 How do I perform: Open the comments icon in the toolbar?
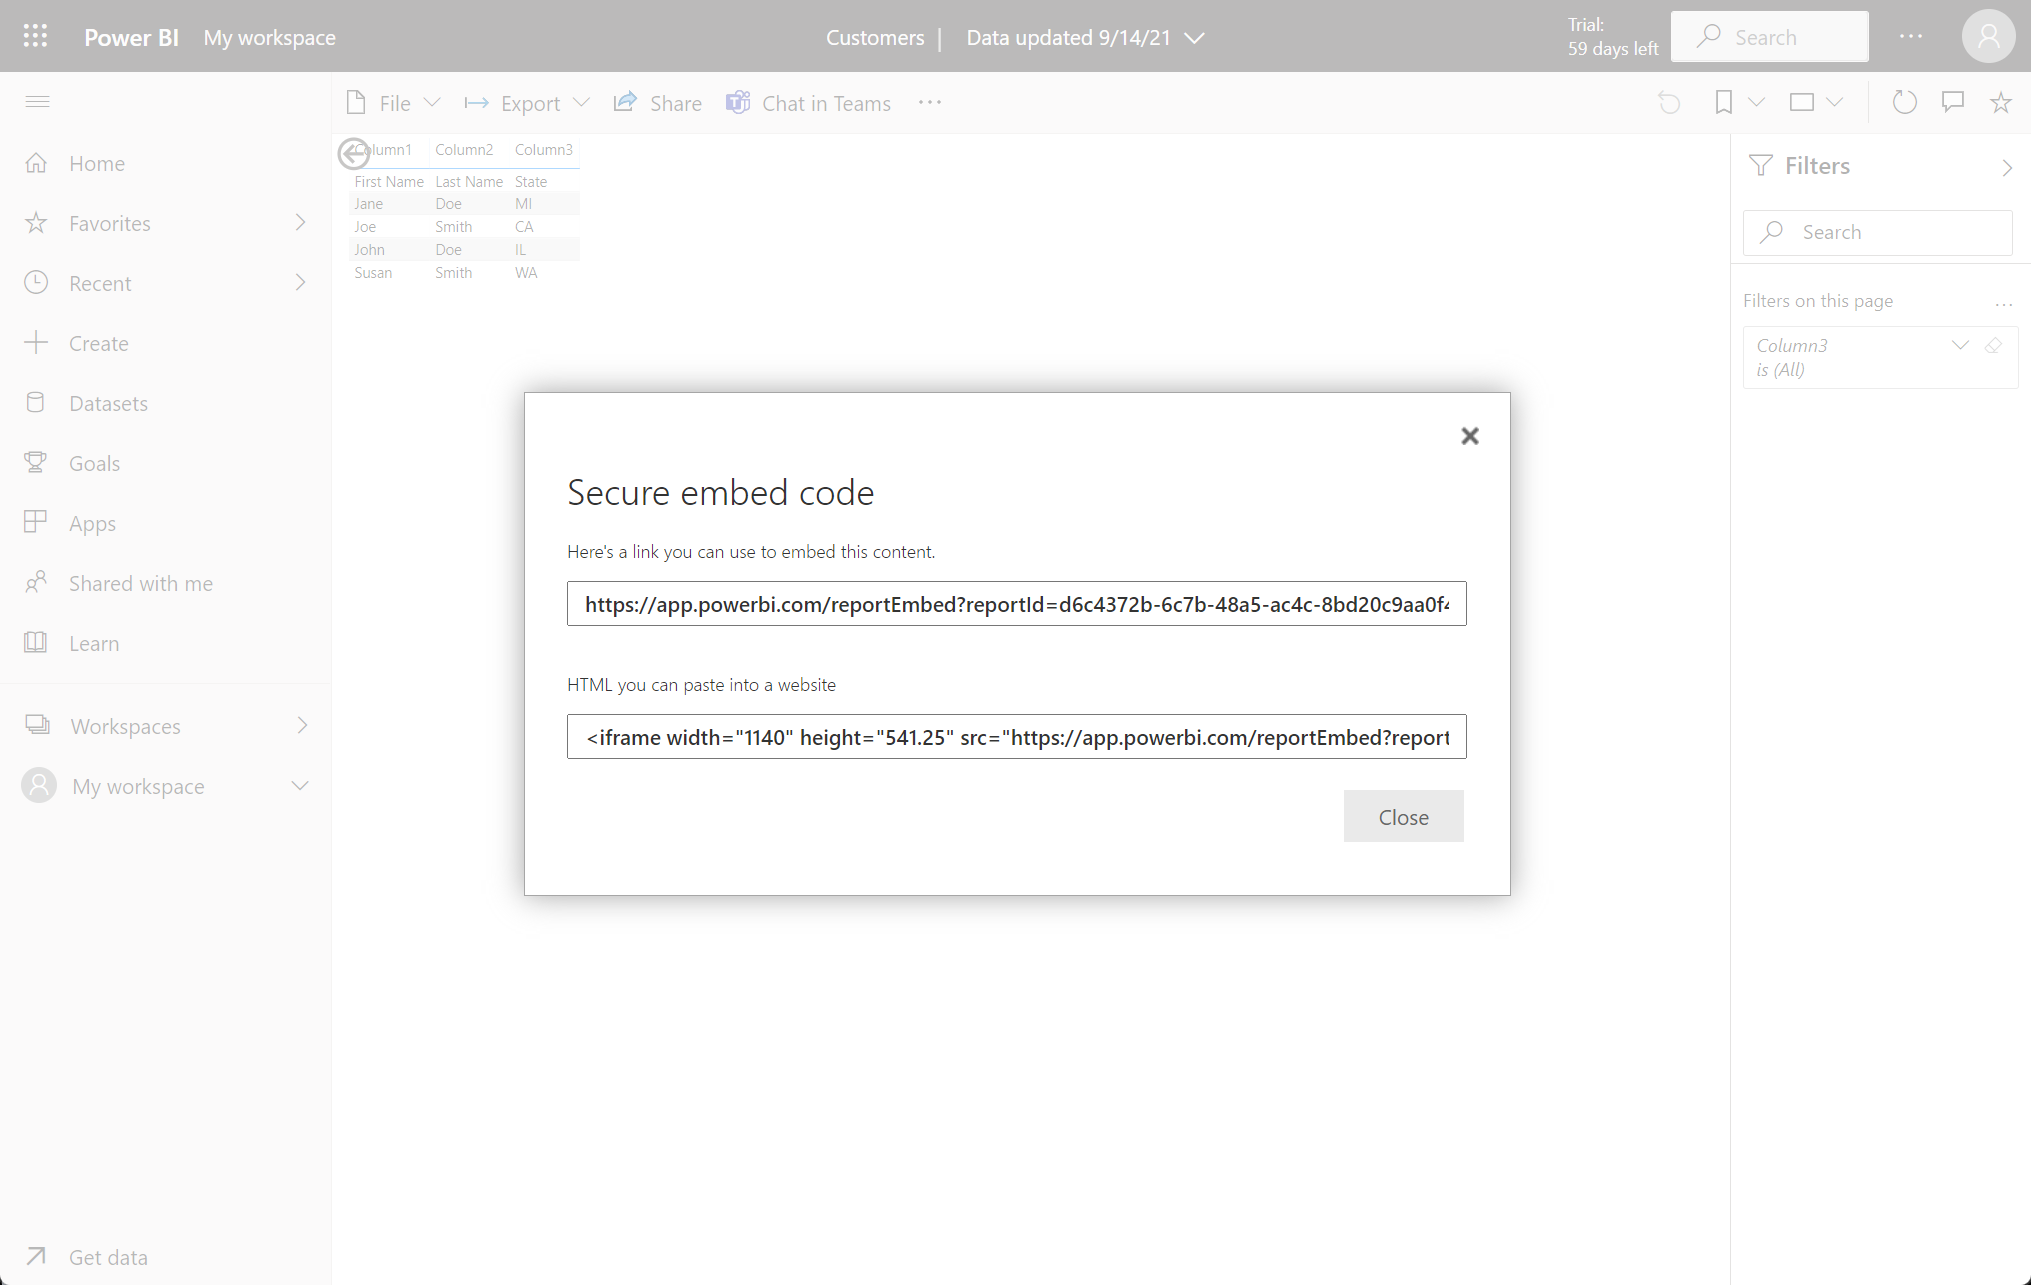pos(1952,102)
